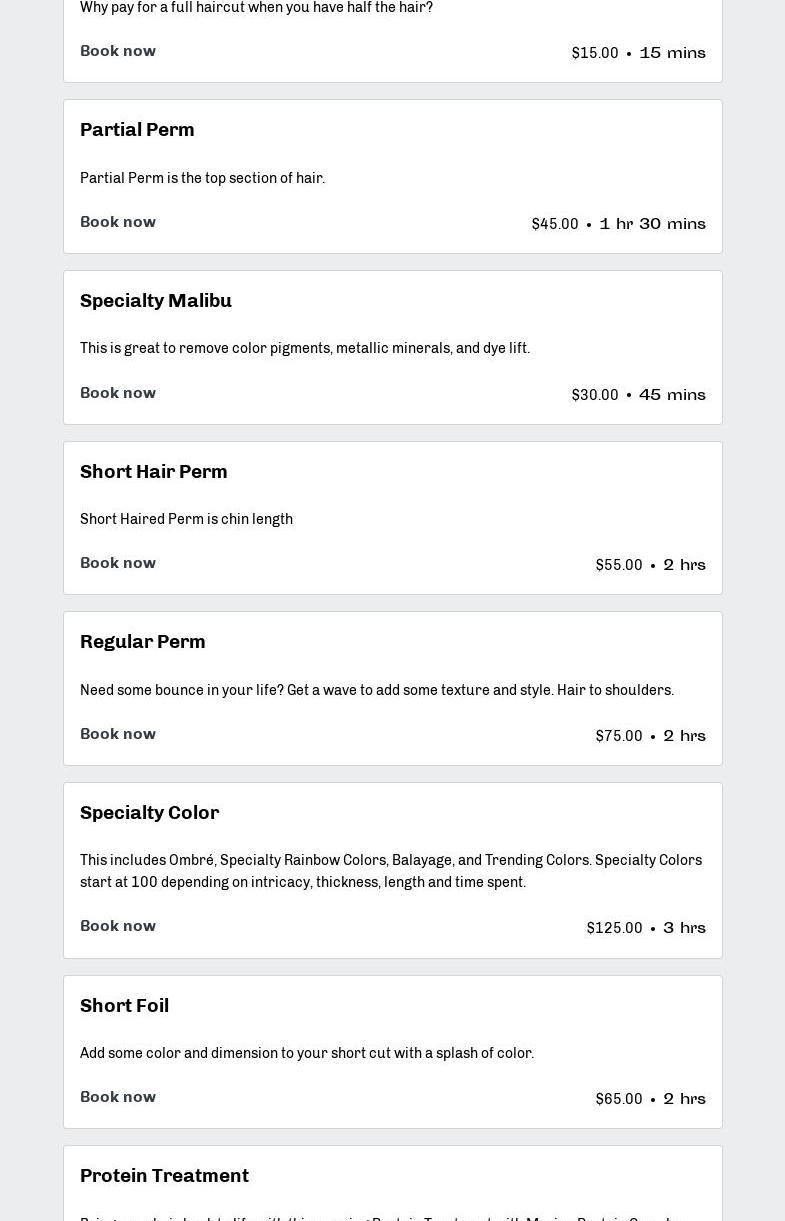The height and width of the screenshot is (1221, 785).
Task: Open the Specialty Malibu service title
Action: 156,301
